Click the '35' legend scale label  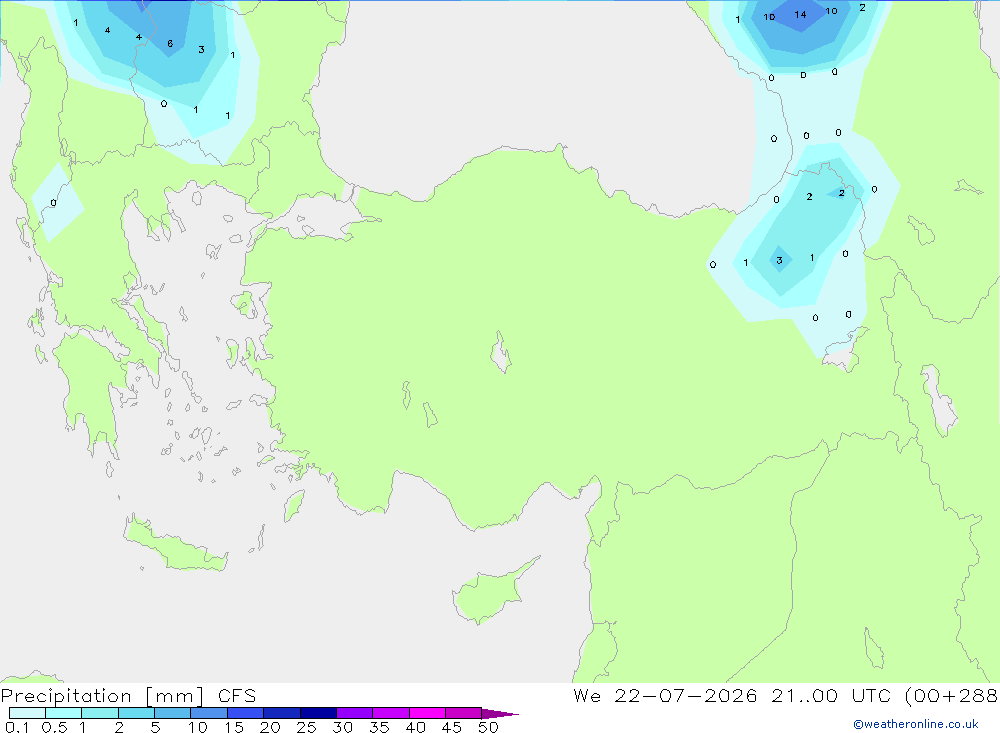[x=379, y=727]
